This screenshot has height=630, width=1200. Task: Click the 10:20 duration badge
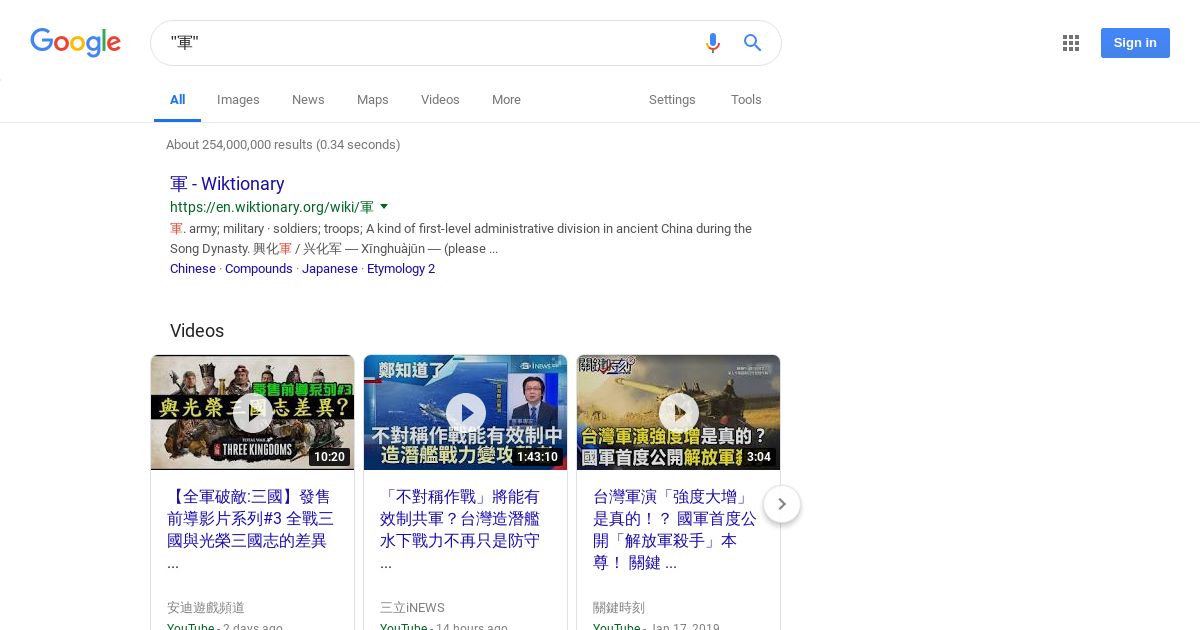[x=329, y=457]
